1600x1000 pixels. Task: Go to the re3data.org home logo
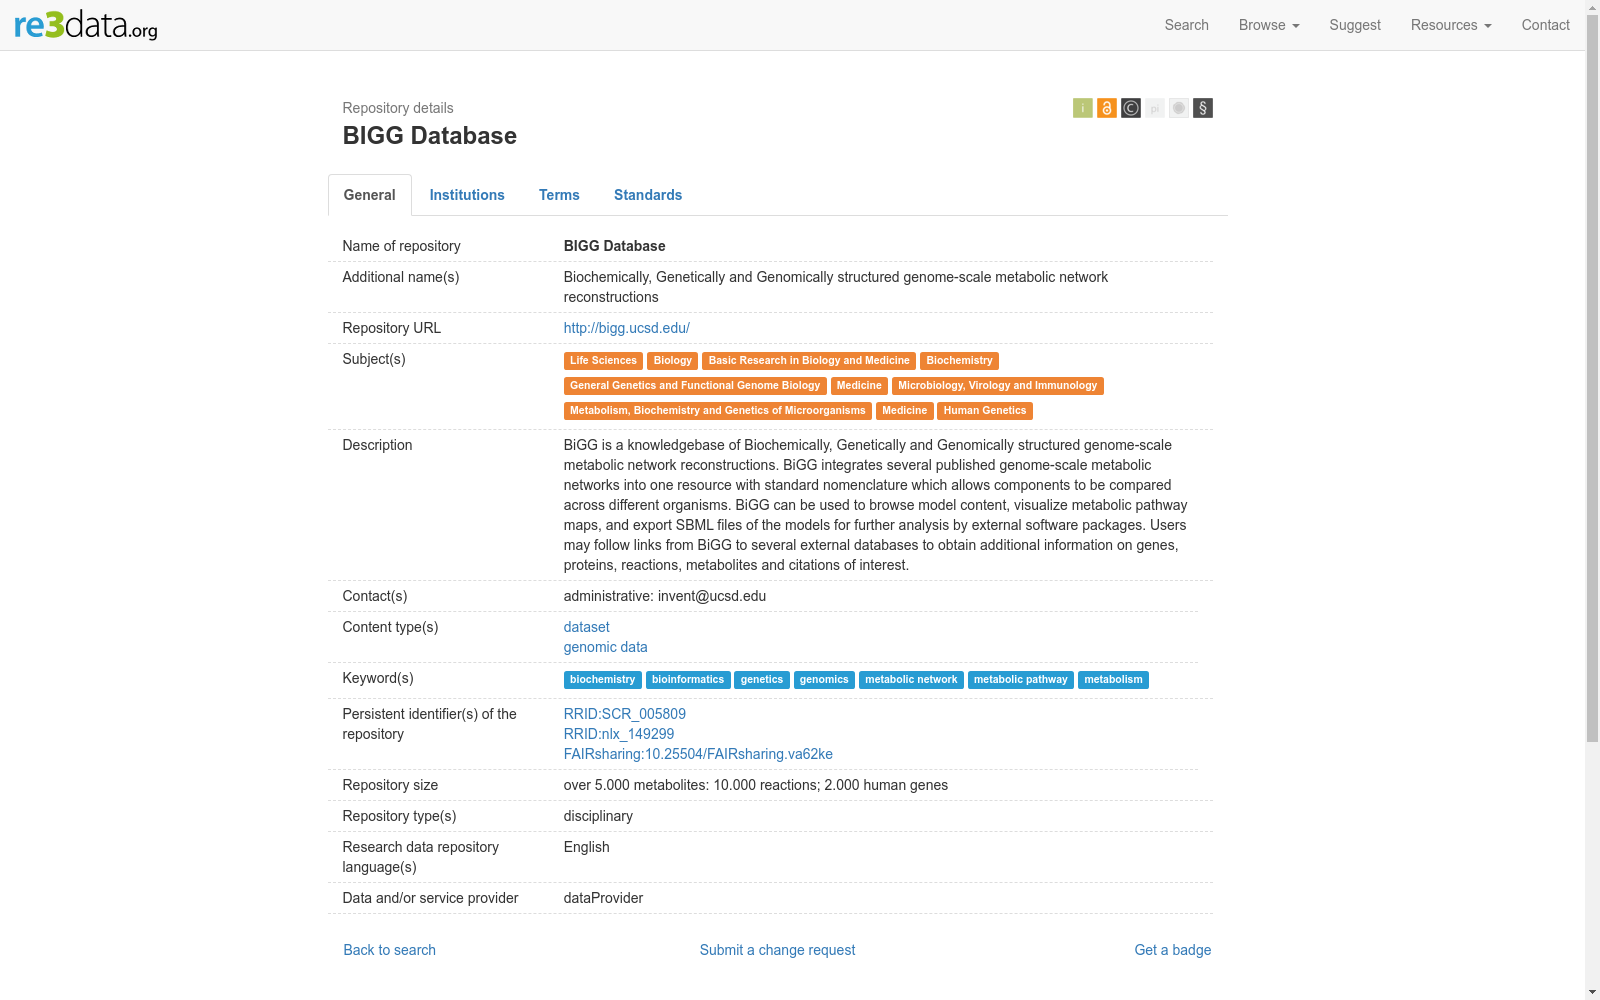pos(86,25)
